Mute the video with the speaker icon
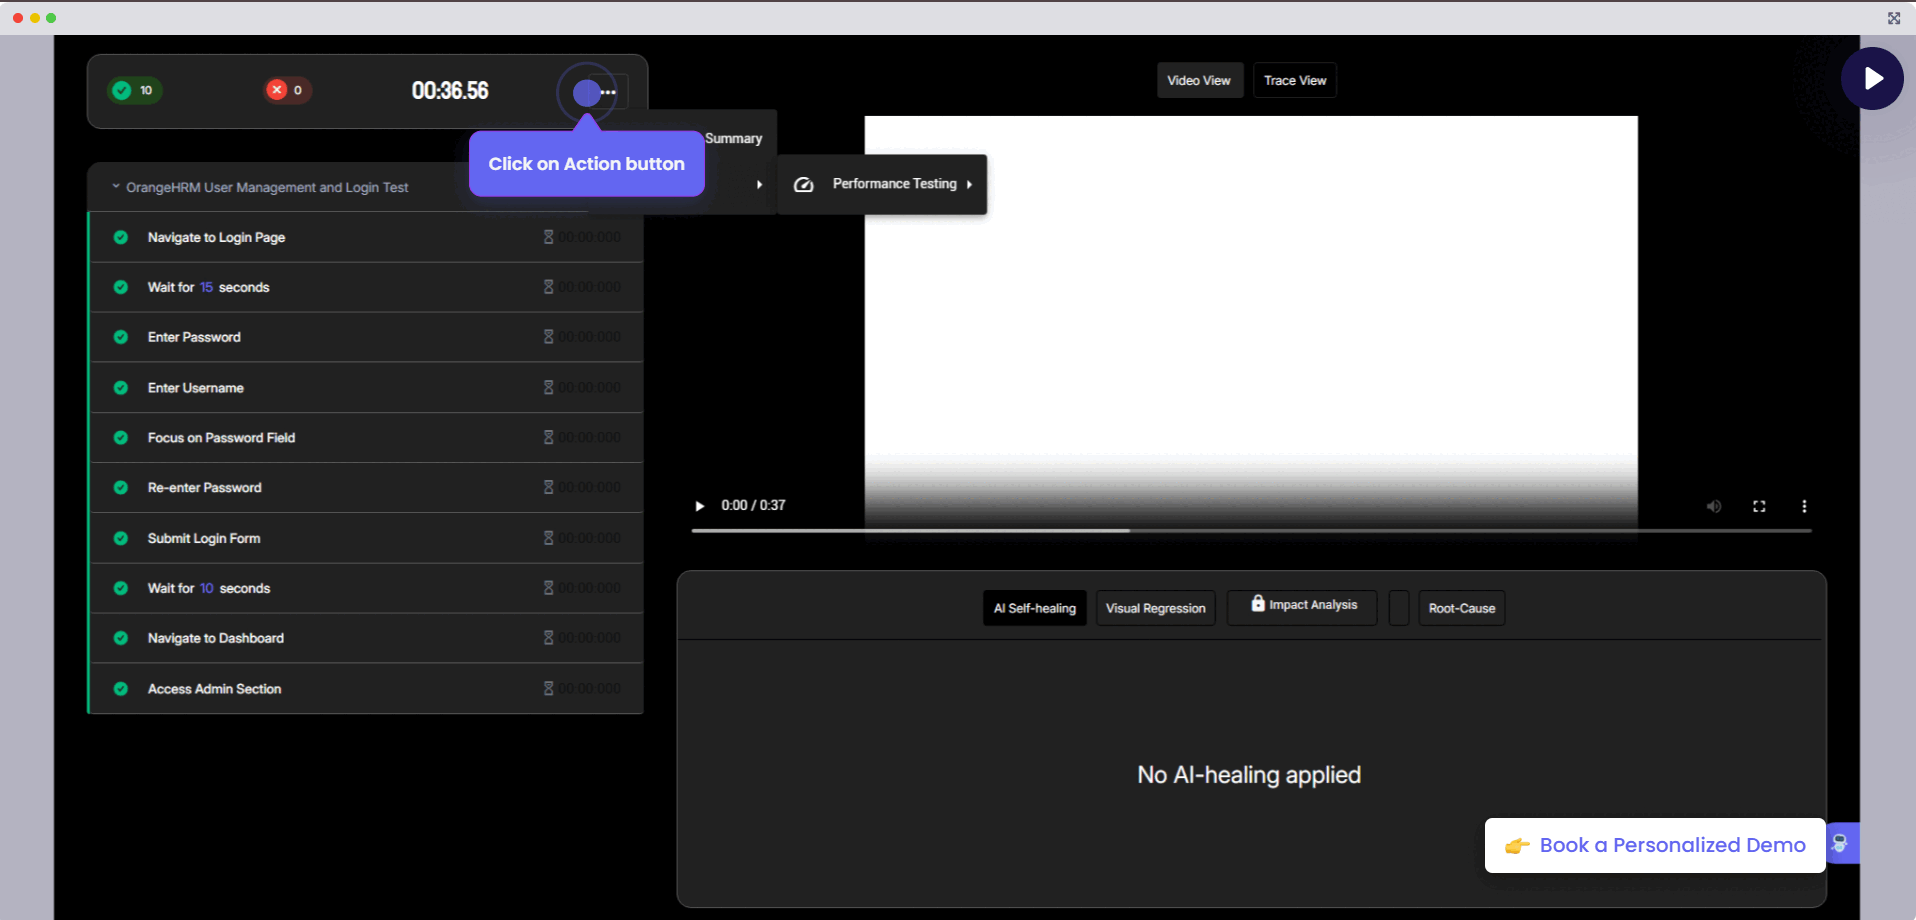The height and width of the screenshot is (920, 1916). pyautogui.click(x=1713, y=506)
